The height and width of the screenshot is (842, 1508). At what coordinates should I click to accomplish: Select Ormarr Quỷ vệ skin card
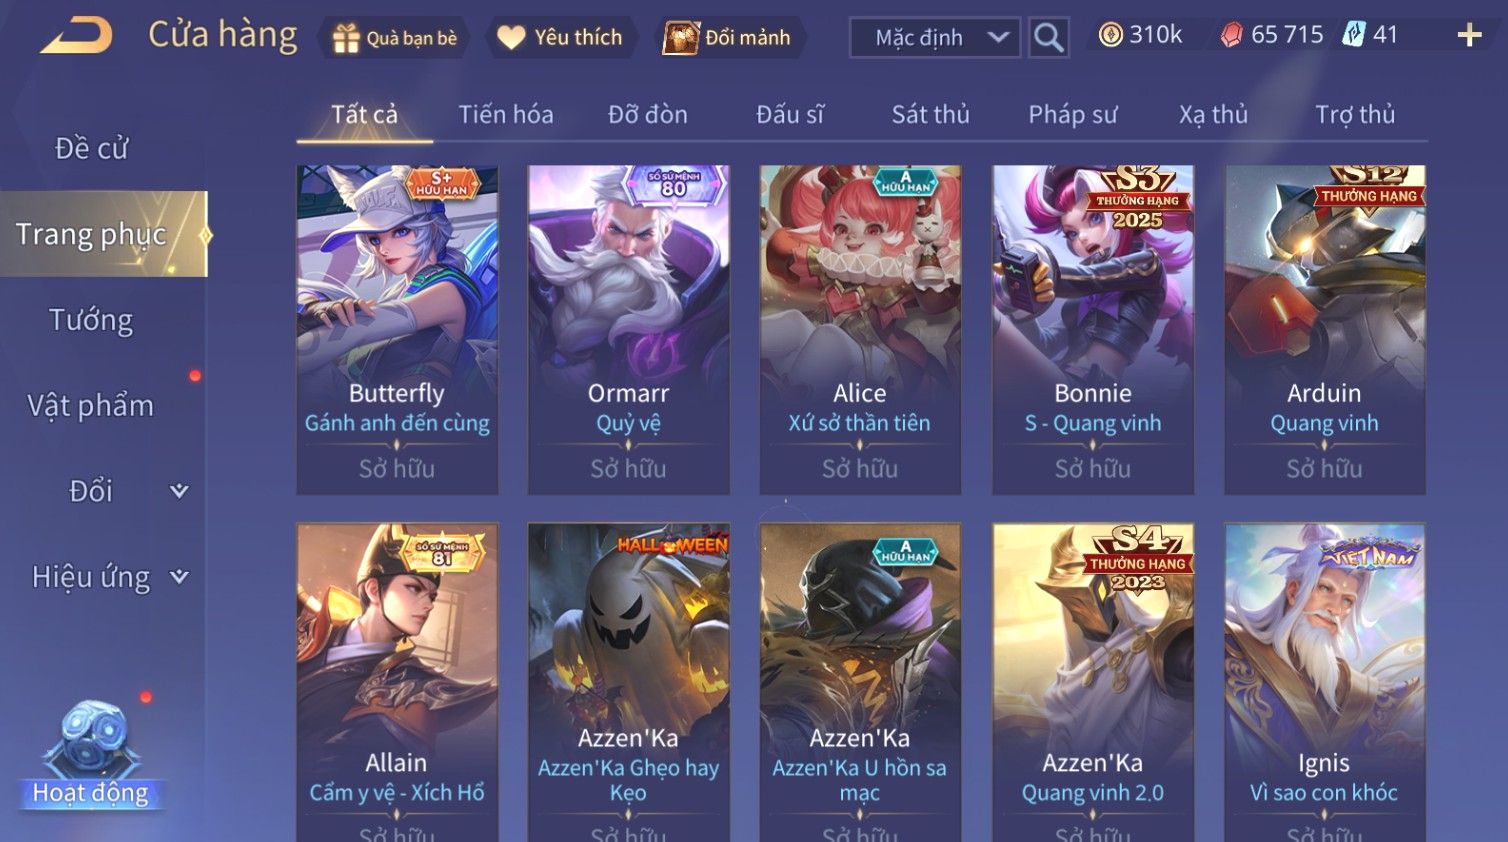[628, 330]
